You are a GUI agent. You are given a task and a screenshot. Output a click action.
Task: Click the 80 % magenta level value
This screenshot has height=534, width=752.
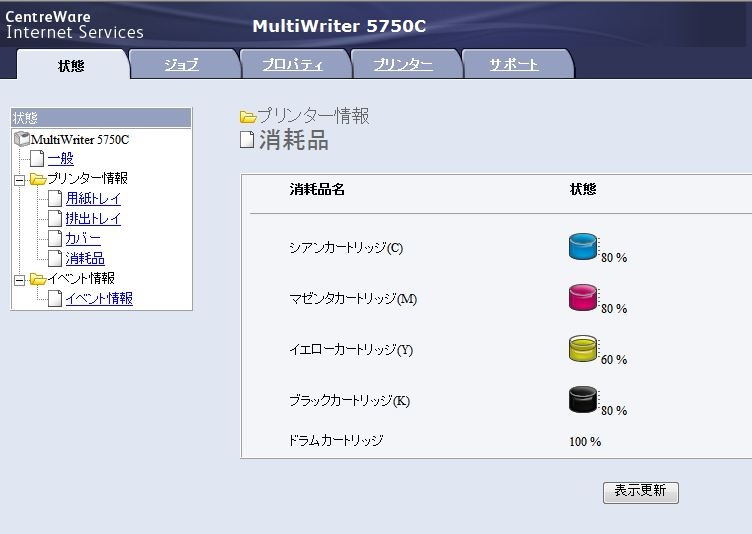point(614,309)
